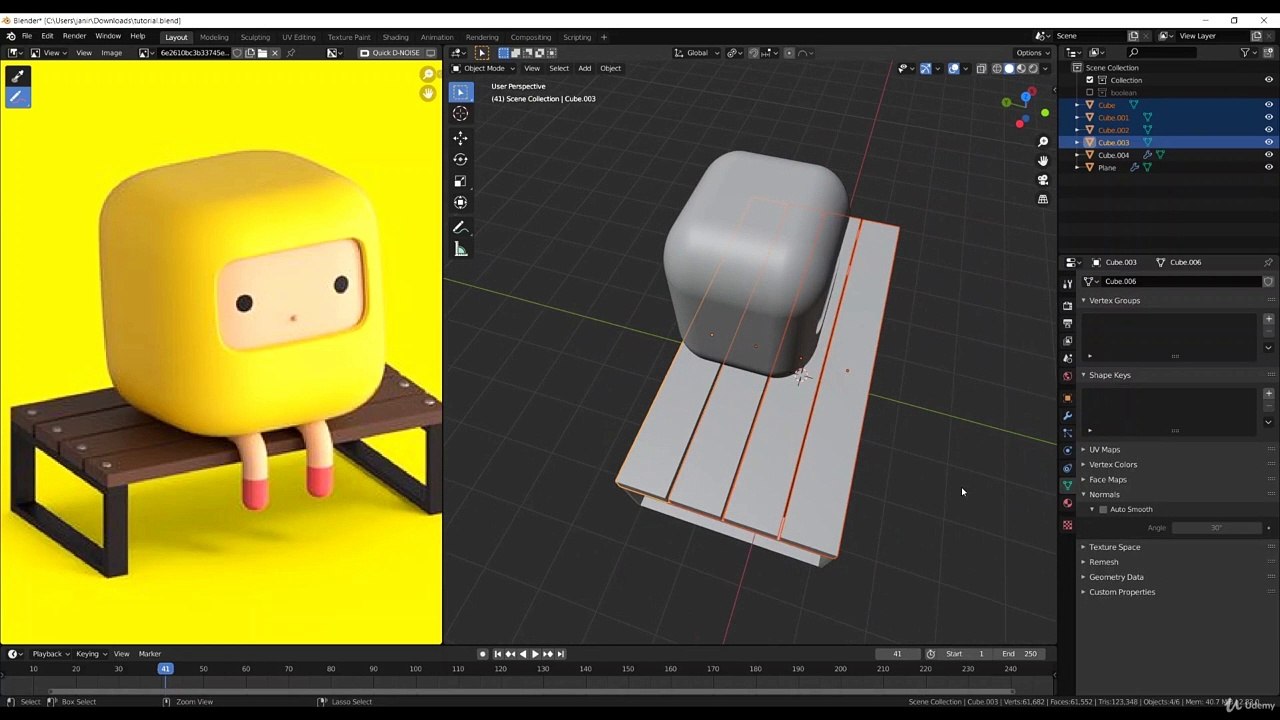Open the Output properties tab
This screenshot has width=1280, height=720.
[x=1067, y=323]
